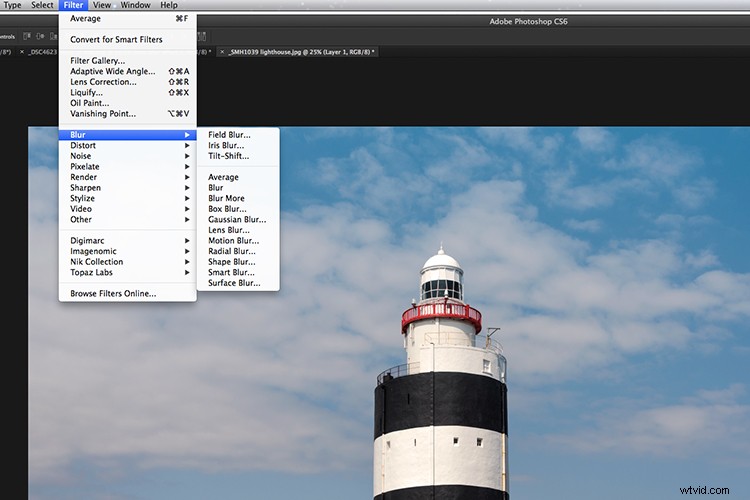Expand the Pixelate submenu
The width and height of the screenshot is (750, 500).
click(x=128, y=167)
